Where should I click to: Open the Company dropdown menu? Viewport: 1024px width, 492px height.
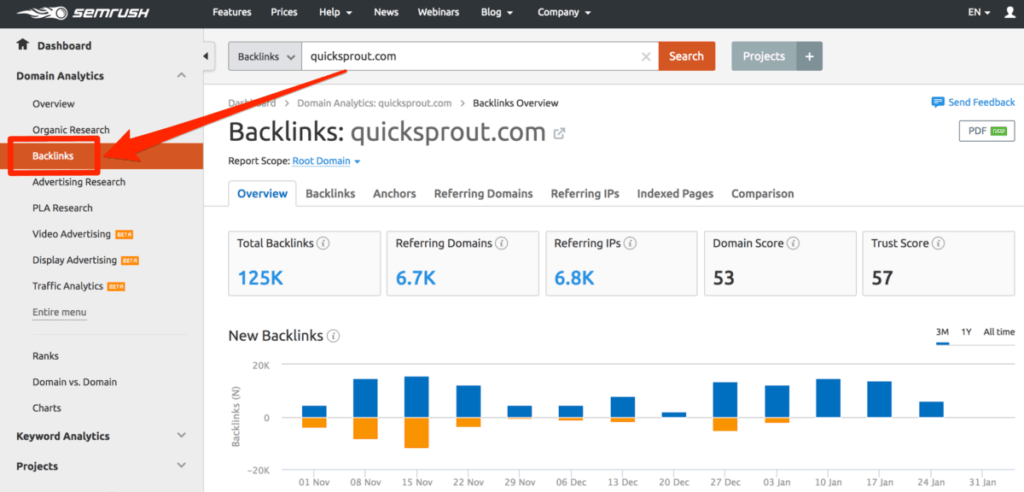point(564,12)
